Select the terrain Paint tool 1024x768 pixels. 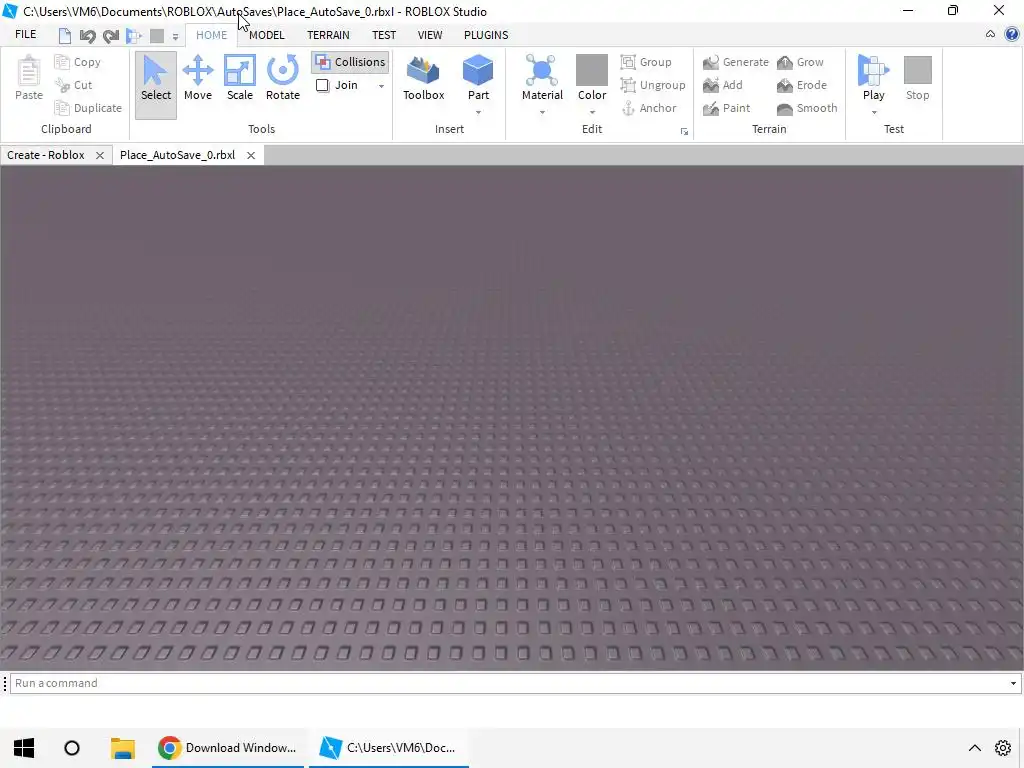pos(726,108)
